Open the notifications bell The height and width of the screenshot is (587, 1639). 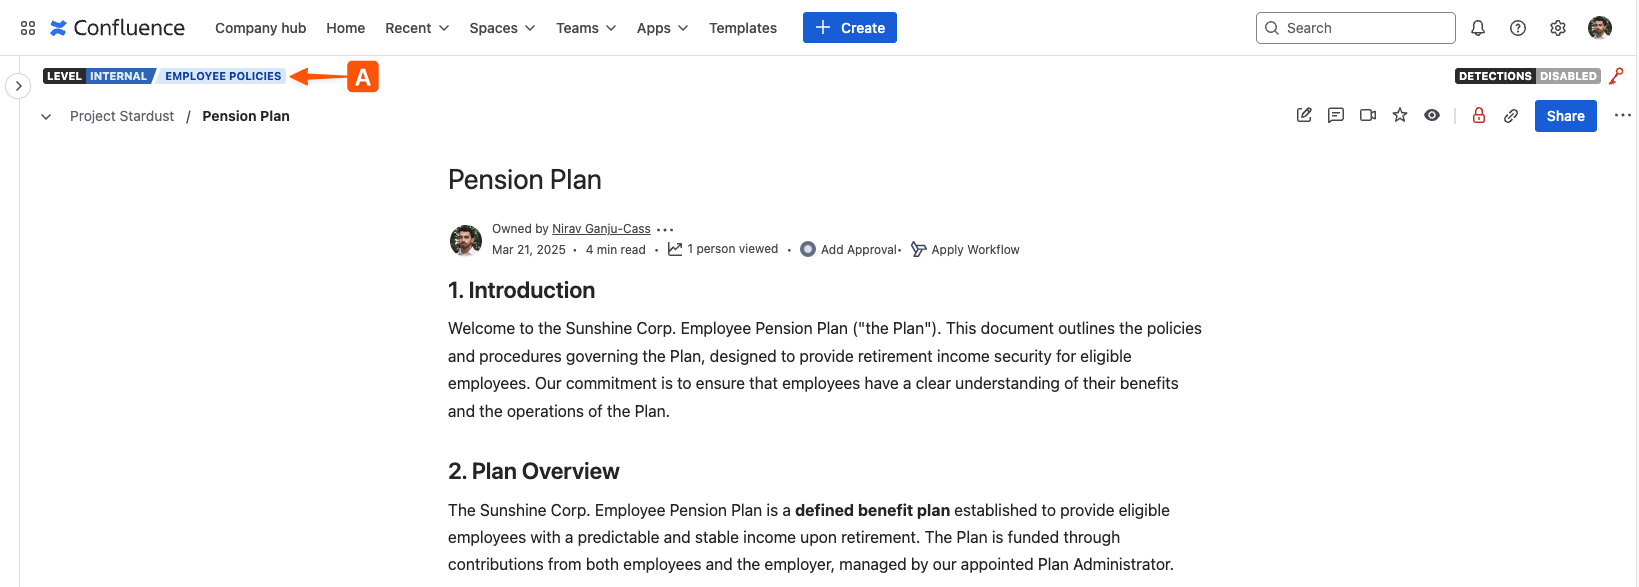pyautogui.click(x=1478, y=28)
